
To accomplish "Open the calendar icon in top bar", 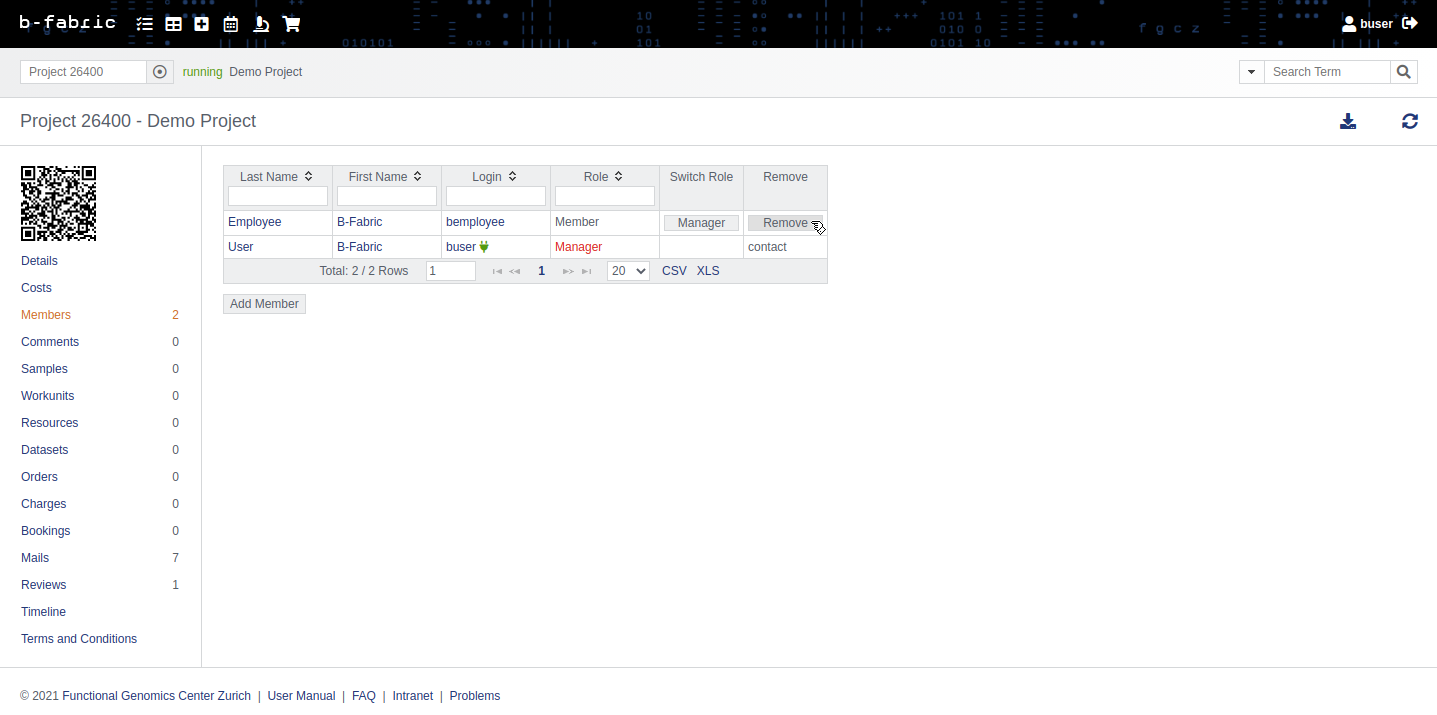I will (231, 24).
